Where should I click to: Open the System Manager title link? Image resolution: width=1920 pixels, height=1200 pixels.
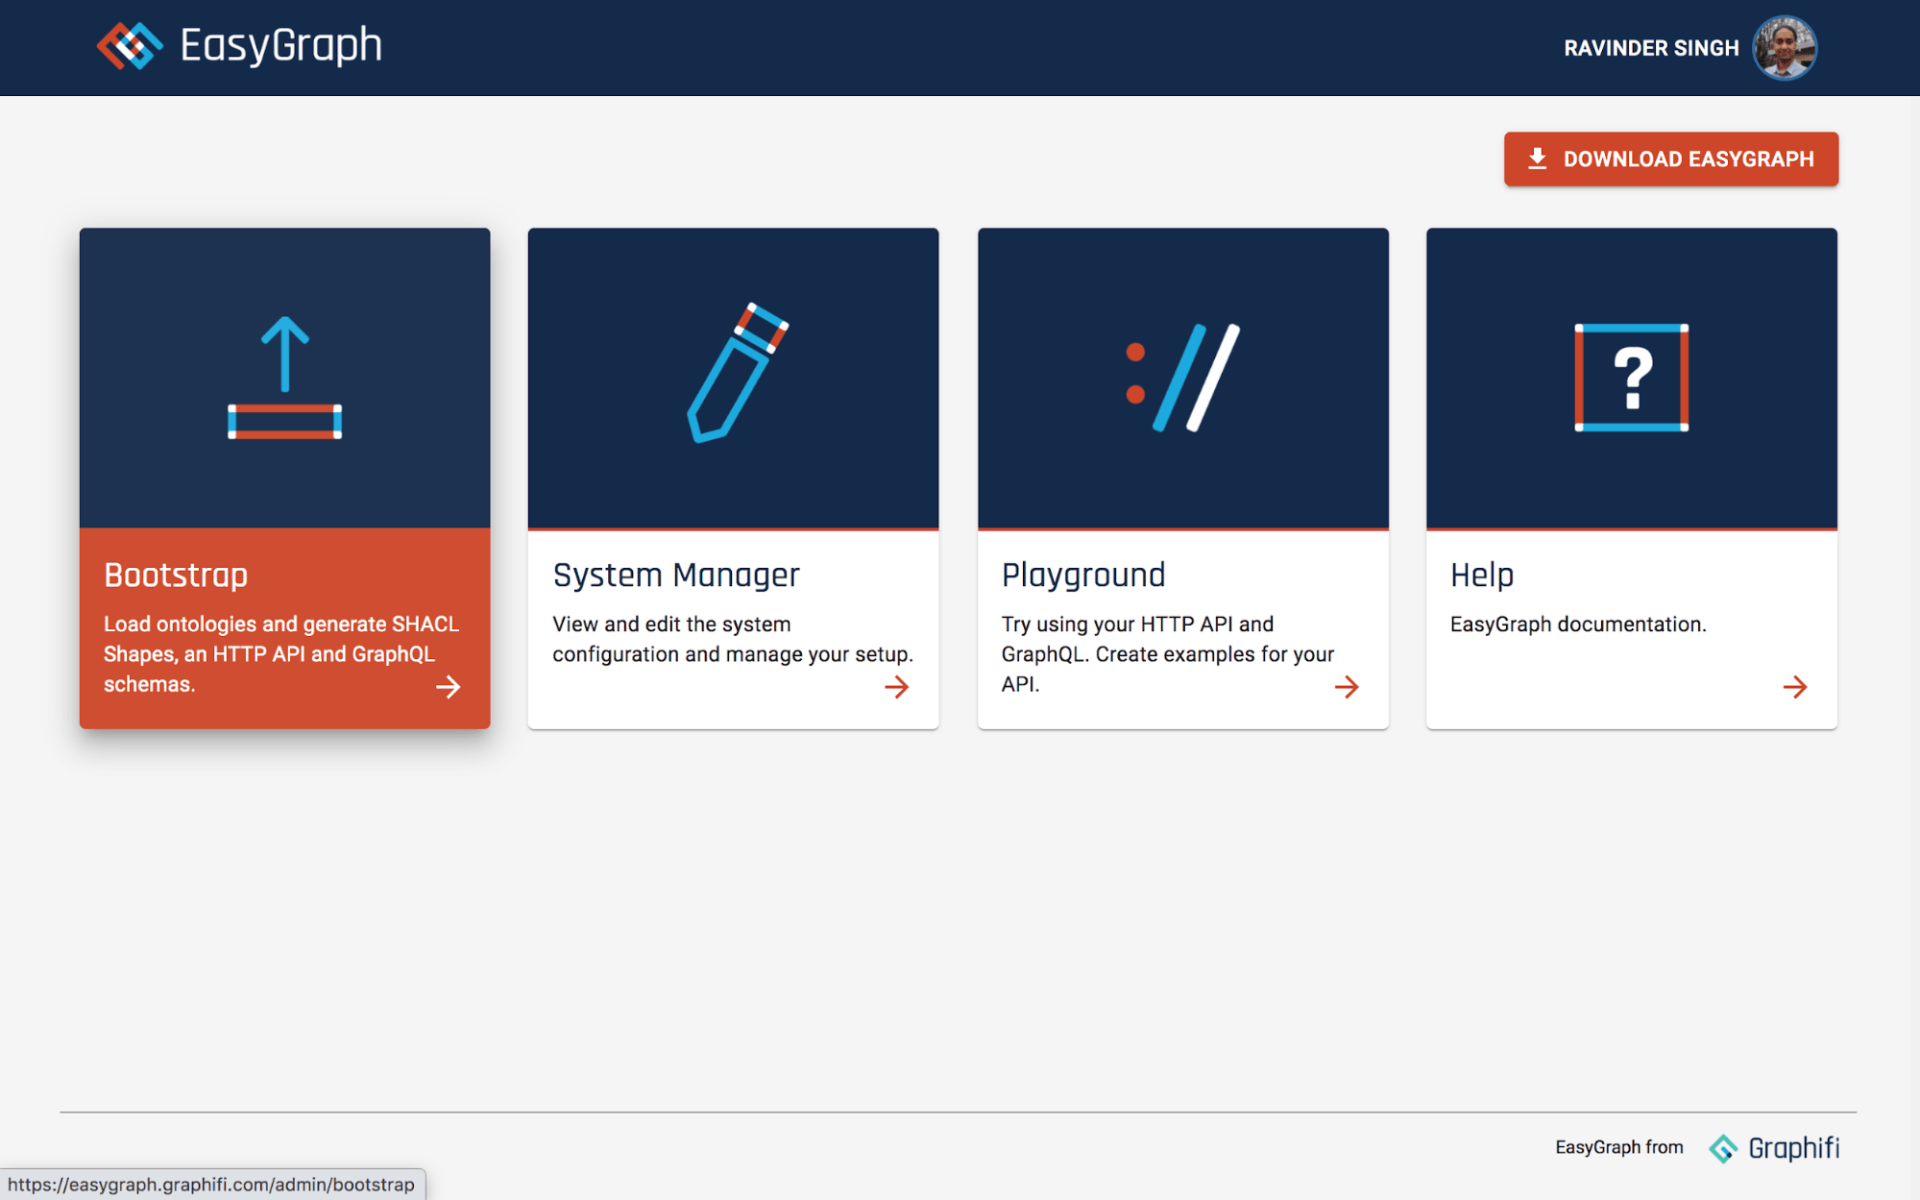click(676, 575)
